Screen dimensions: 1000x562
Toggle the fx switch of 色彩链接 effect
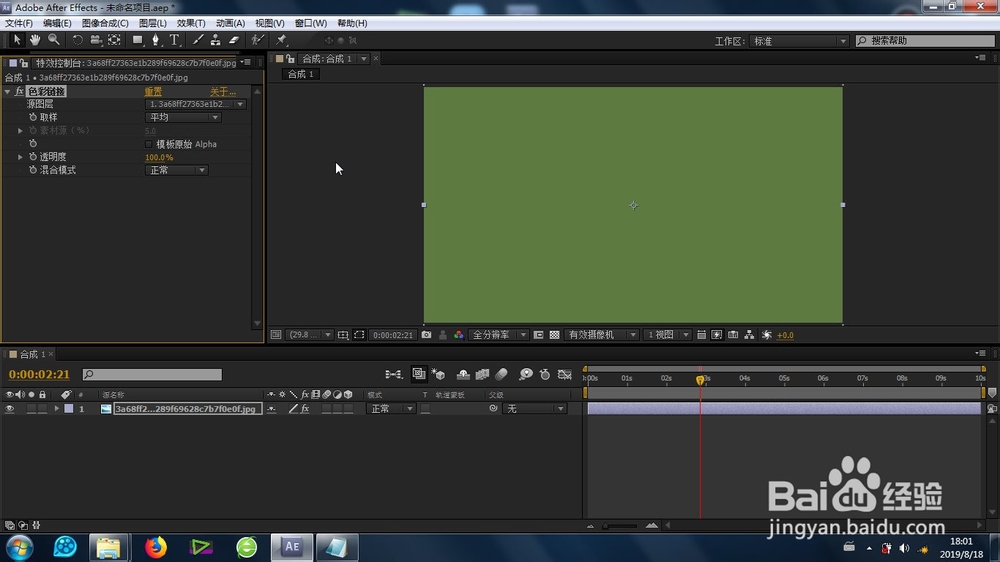coord(19,92)
